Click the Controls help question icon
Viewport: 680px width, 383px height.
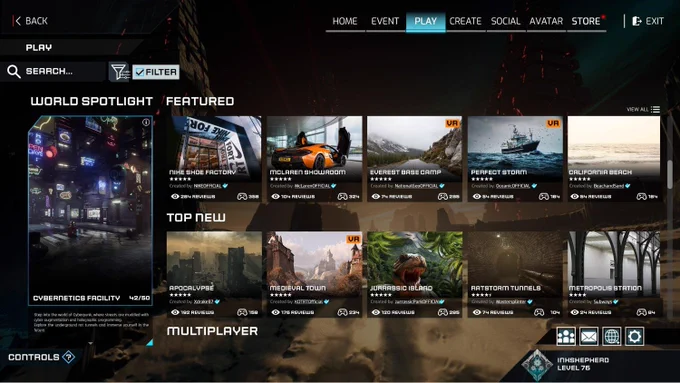[69, 357]
